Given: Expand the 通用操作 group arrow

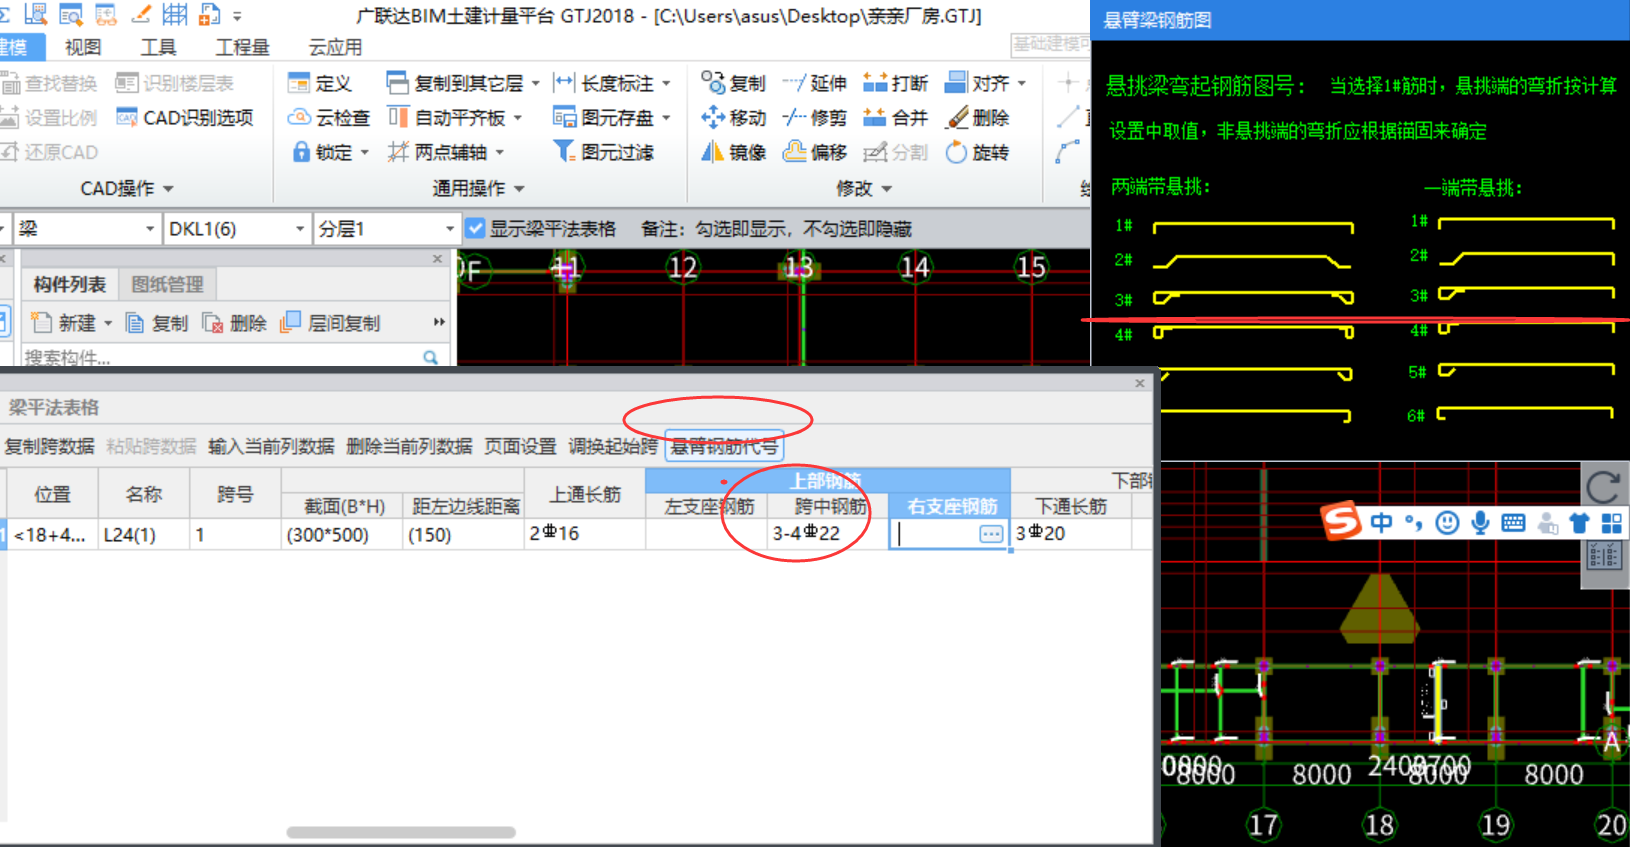Looking at the screenshot, I should click(519, 188).
